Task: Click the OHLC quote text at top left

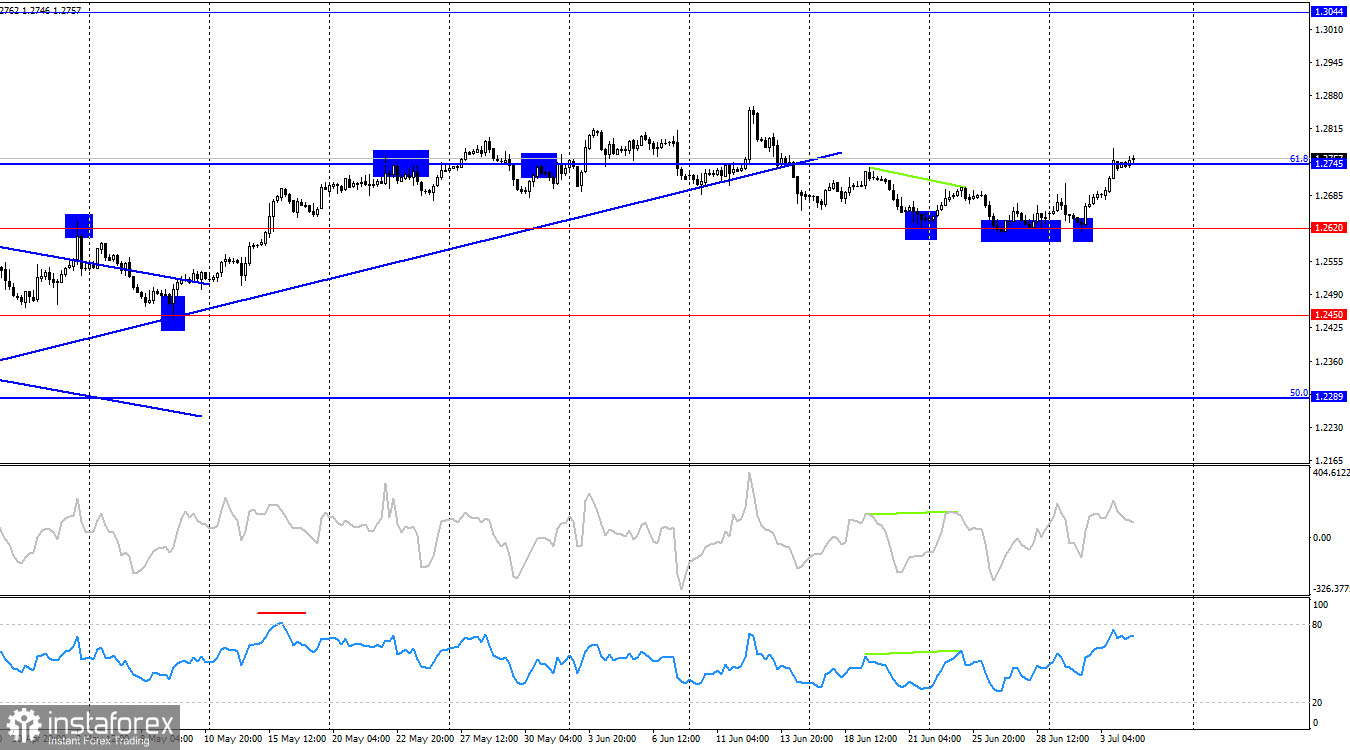Action: pyautogui.click(x=41, y=10)
